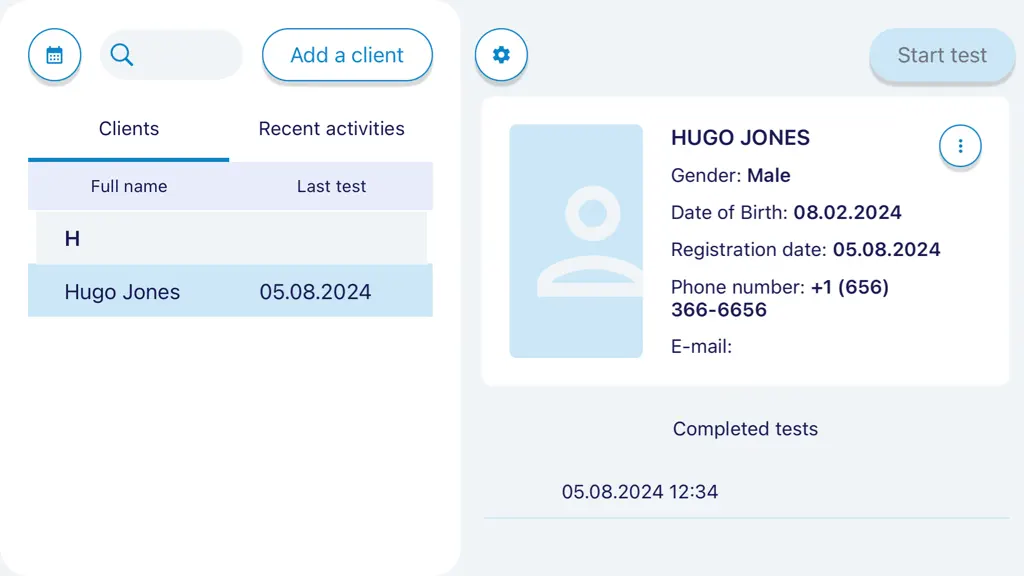
Task: Open the three-dot client options menu
Action: 960,146
